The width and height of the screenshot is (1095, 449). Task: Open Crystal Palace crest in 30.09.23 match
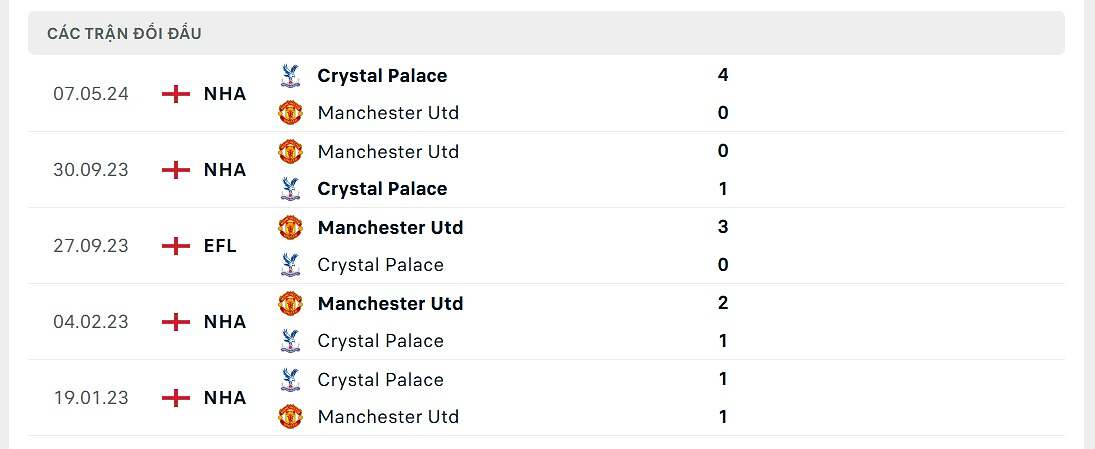pyautogui.click(x=290, y=189)
